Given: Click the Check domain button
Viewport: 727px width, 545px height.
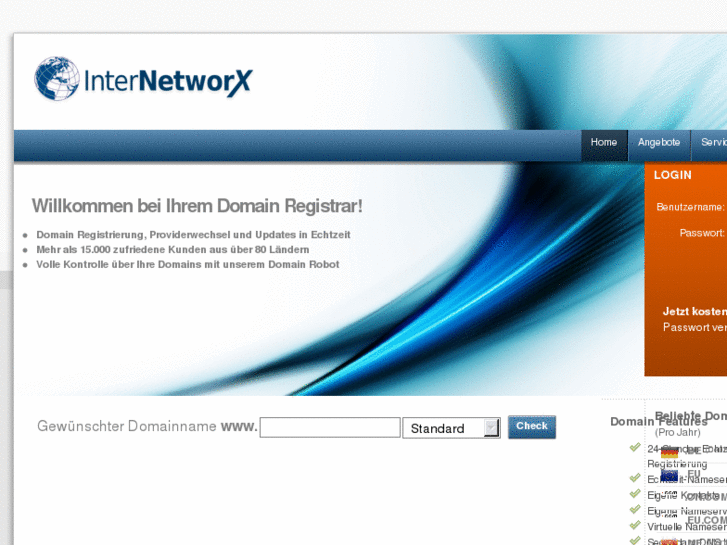Looking at the screenshot, I should tap(532, 427).
